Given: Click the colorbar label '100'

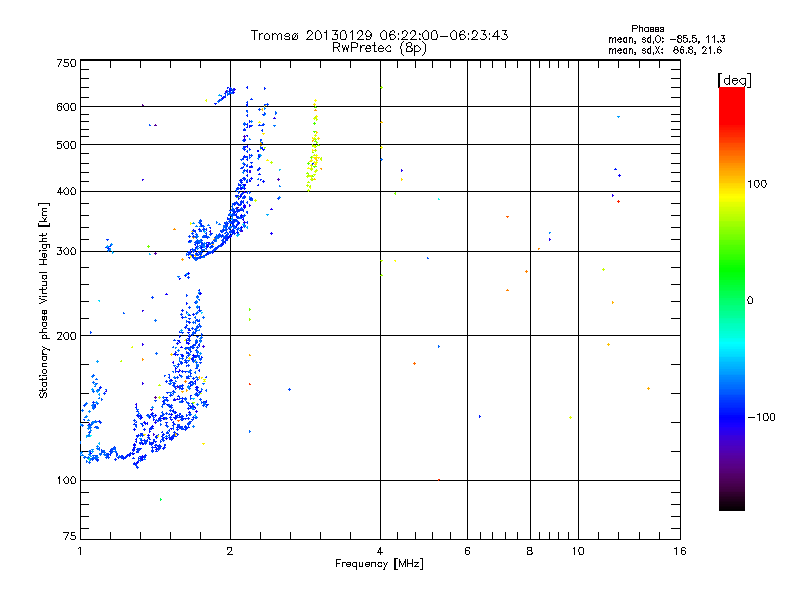Looking at the screenshot, I should 757,184.
